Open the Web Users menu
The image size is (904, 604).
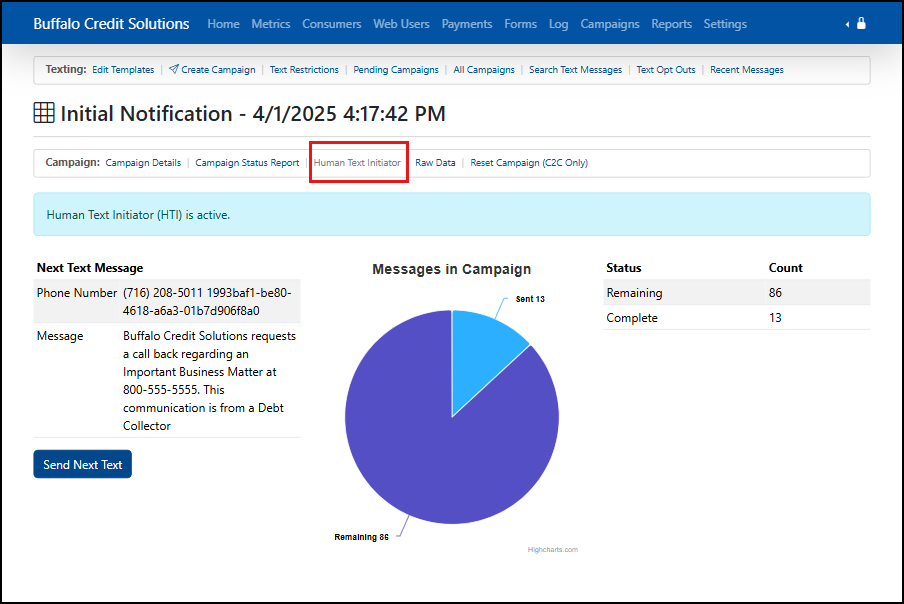tap(401, 24)
